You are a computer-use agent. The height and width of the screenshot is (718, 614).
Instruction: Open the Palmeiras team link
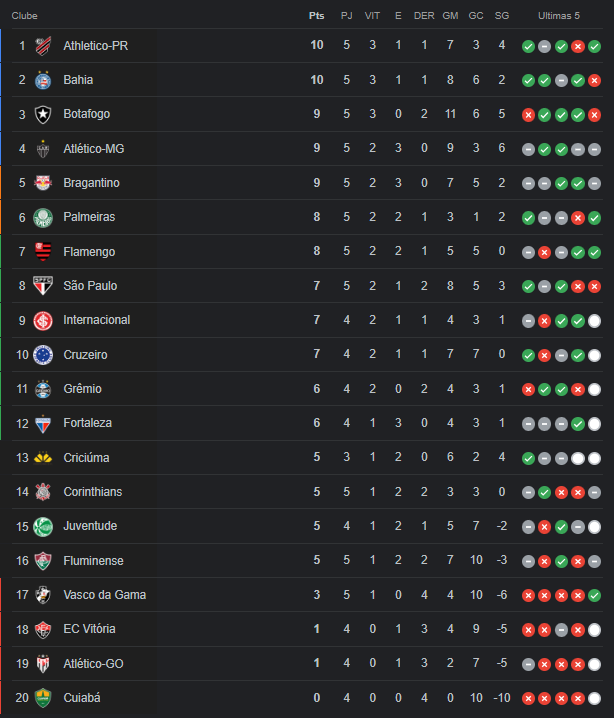pos(89,217)
